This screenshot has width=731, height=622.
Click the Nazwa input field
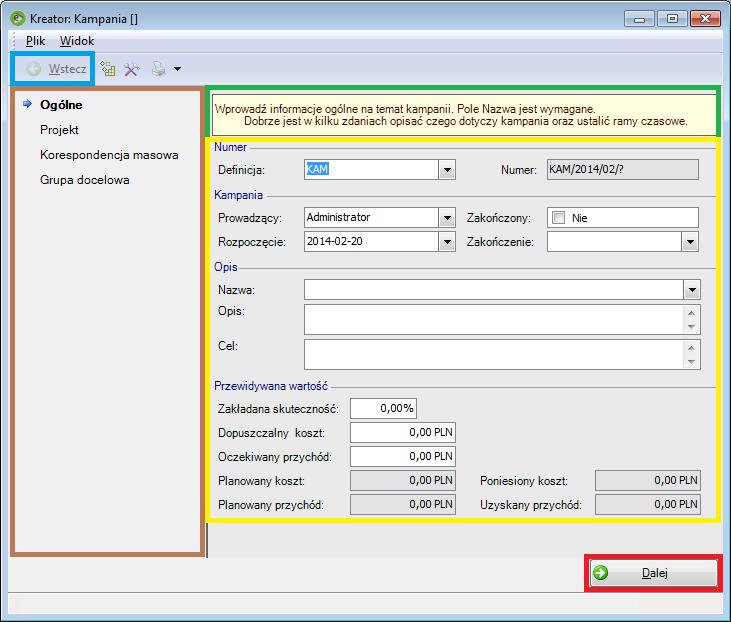(494, 290)
